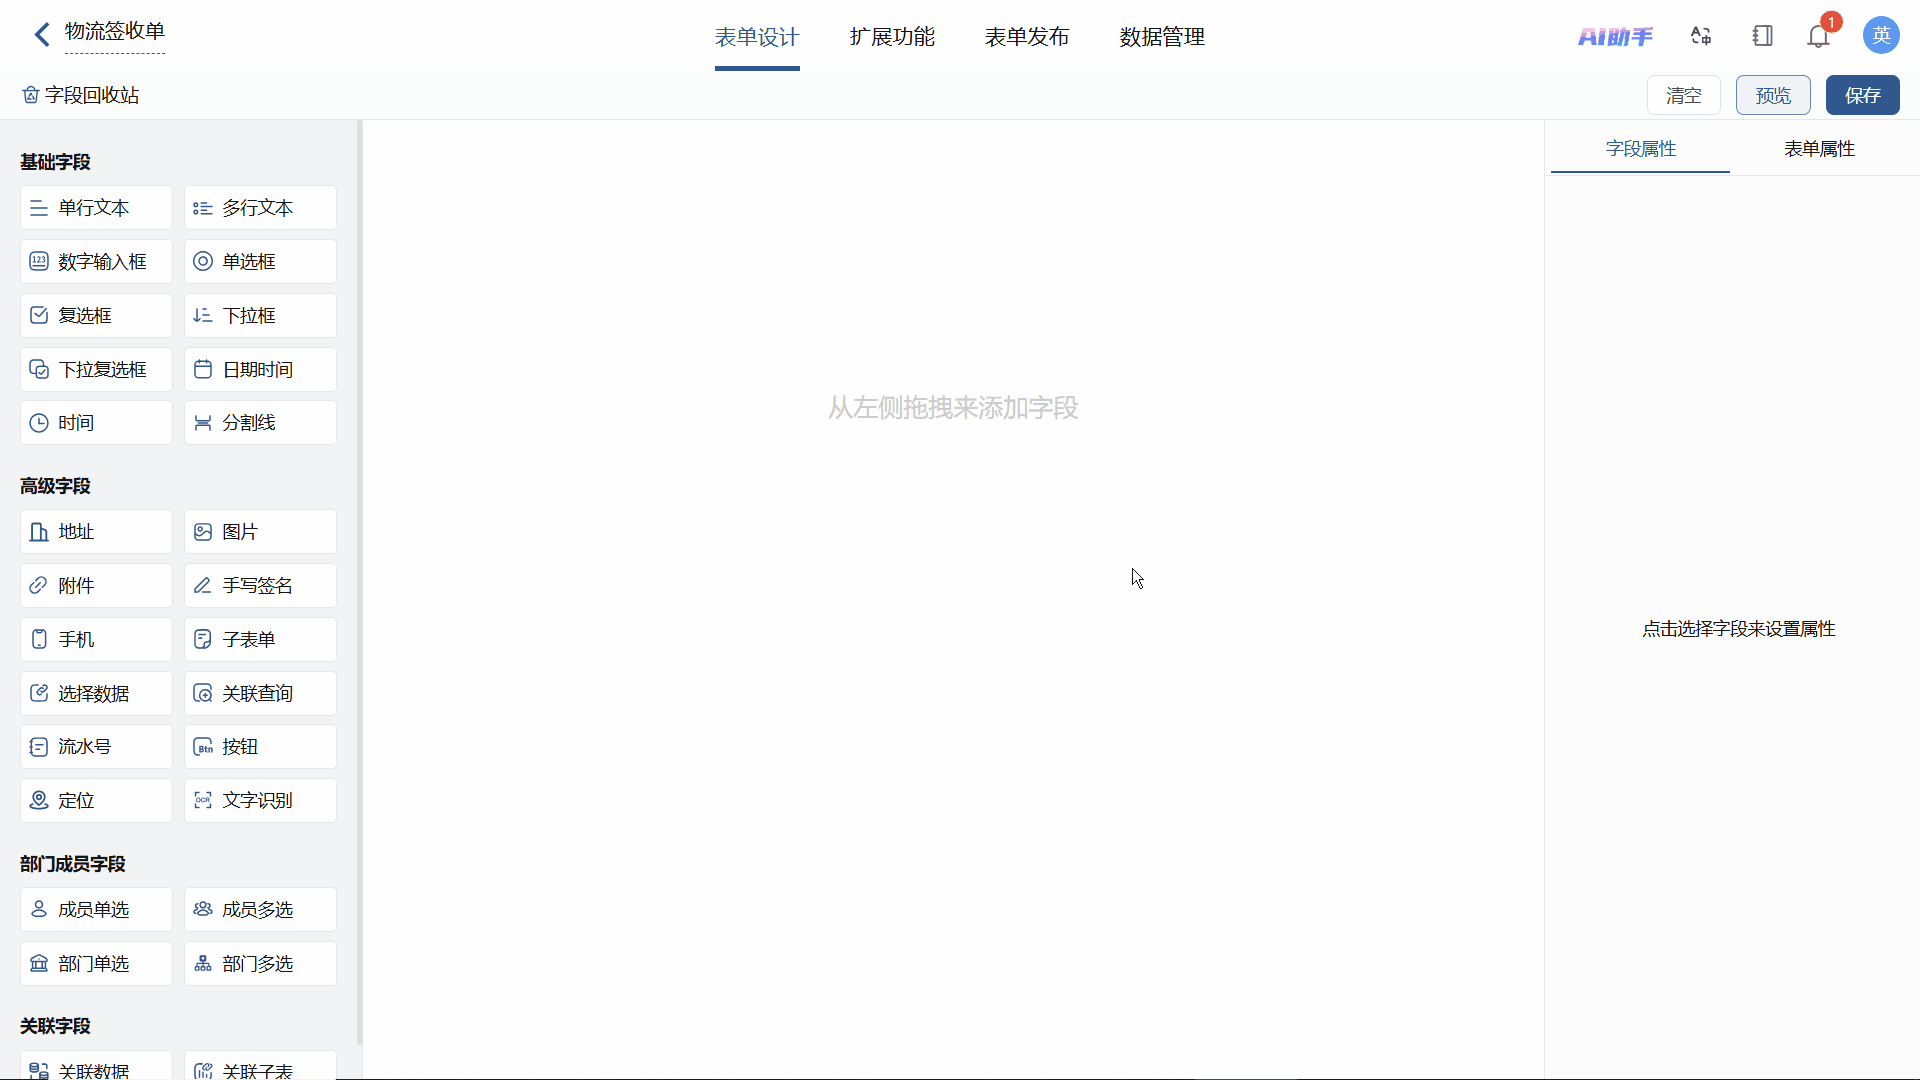Choose the 单选框 field
1920x1080 pixels.
pyautogui.click(x=260, y=262)
